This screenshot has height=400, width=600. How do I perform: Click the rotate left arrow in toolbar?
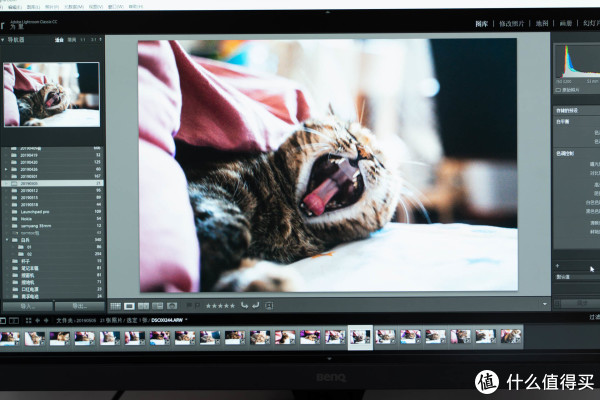pyautogui.click(x=244, y=305)
